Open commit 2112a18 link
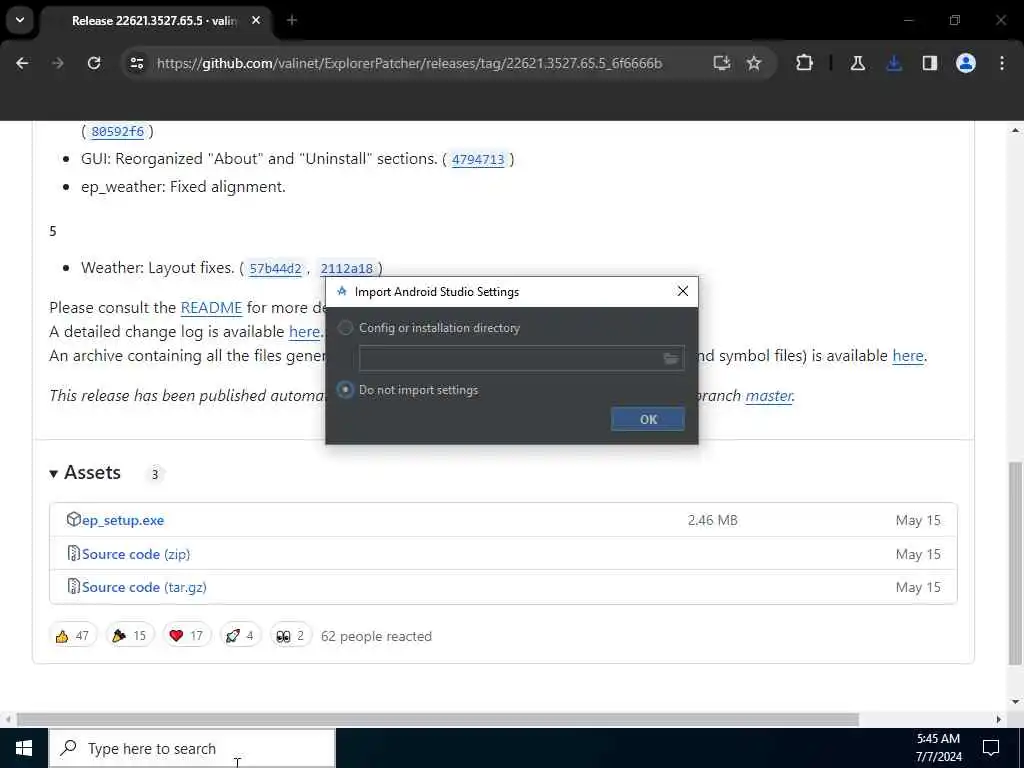The height and width of the screenshot is (768, 1024). (x=347, y=268)
